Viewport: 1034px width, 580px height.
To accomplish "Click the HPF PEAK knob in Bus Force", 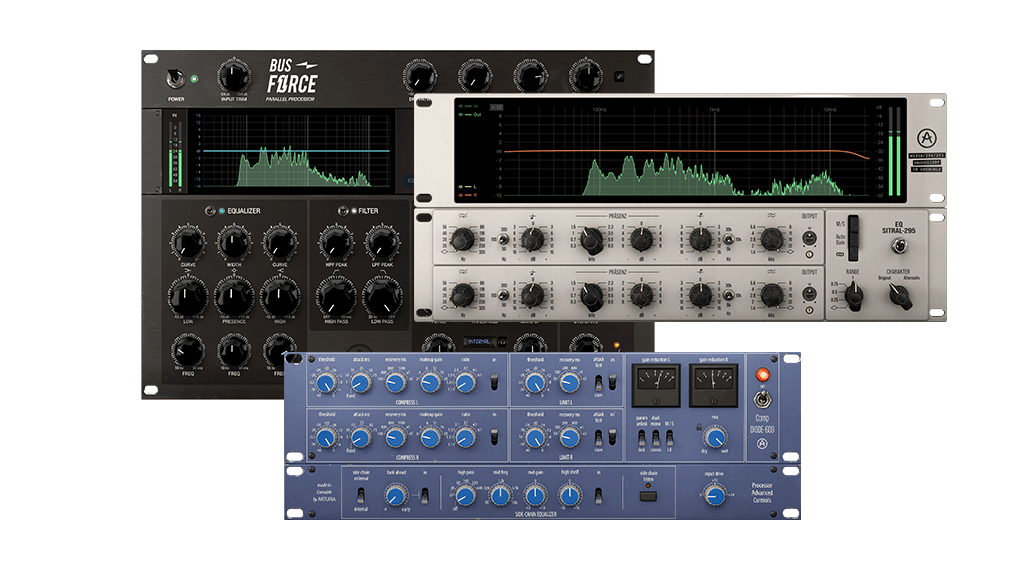I will (x=336, y=243).
